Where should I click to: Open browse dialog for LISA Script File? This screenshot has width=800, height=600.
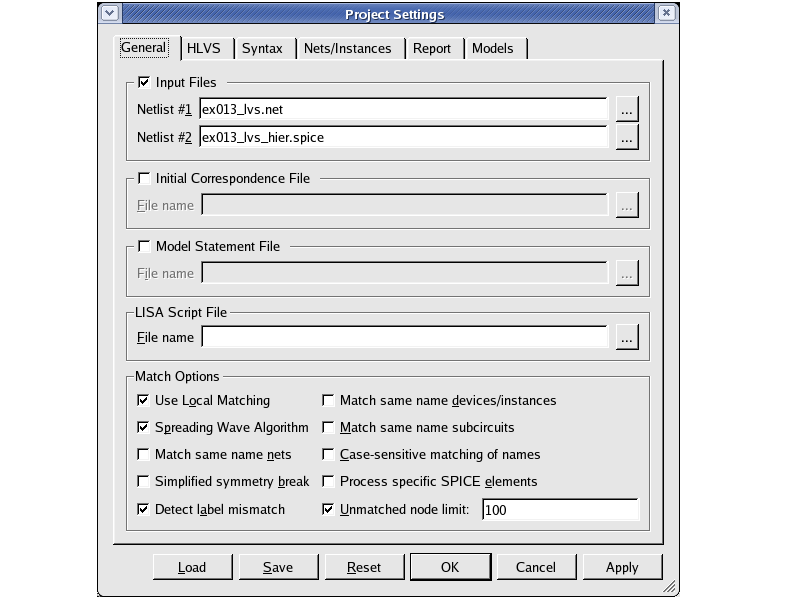tap(627, 337)
